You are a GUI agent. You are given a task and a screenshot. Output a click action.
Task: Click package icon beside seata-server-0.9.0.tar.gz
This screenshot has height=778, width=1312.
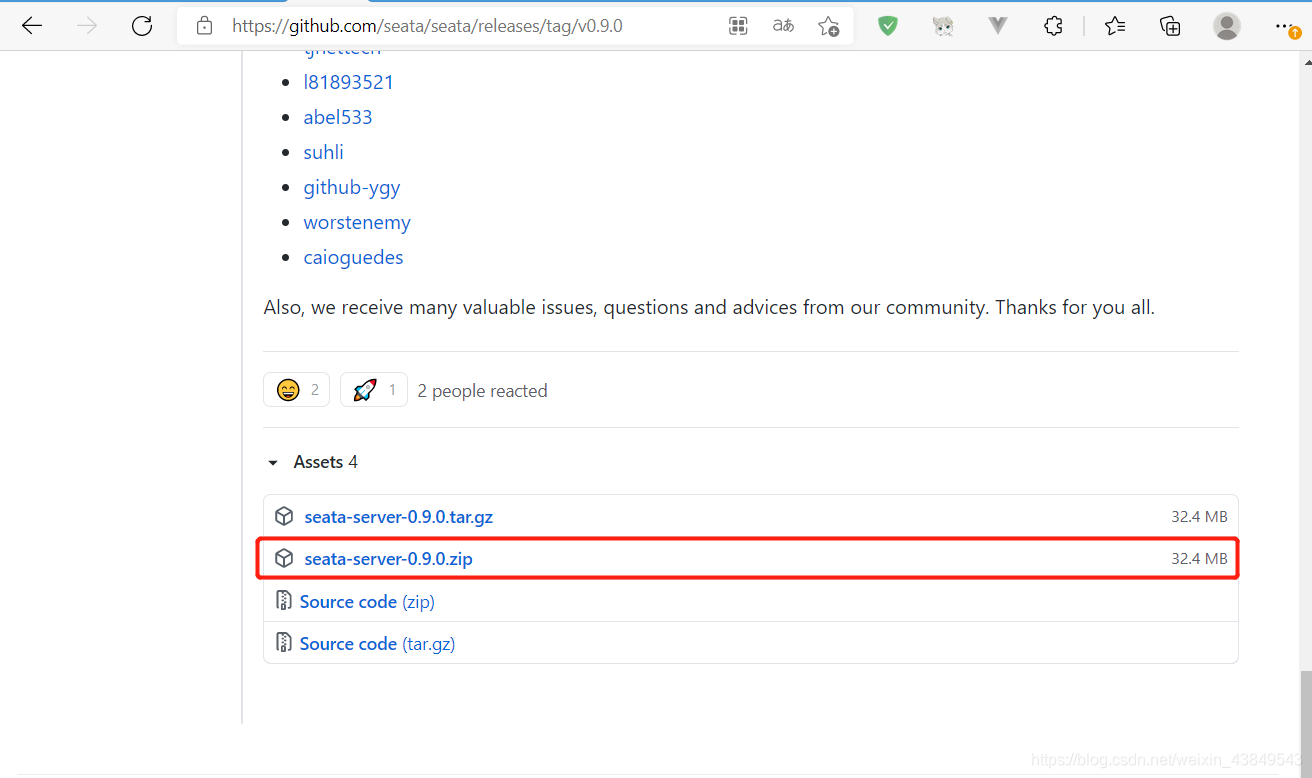284,516
